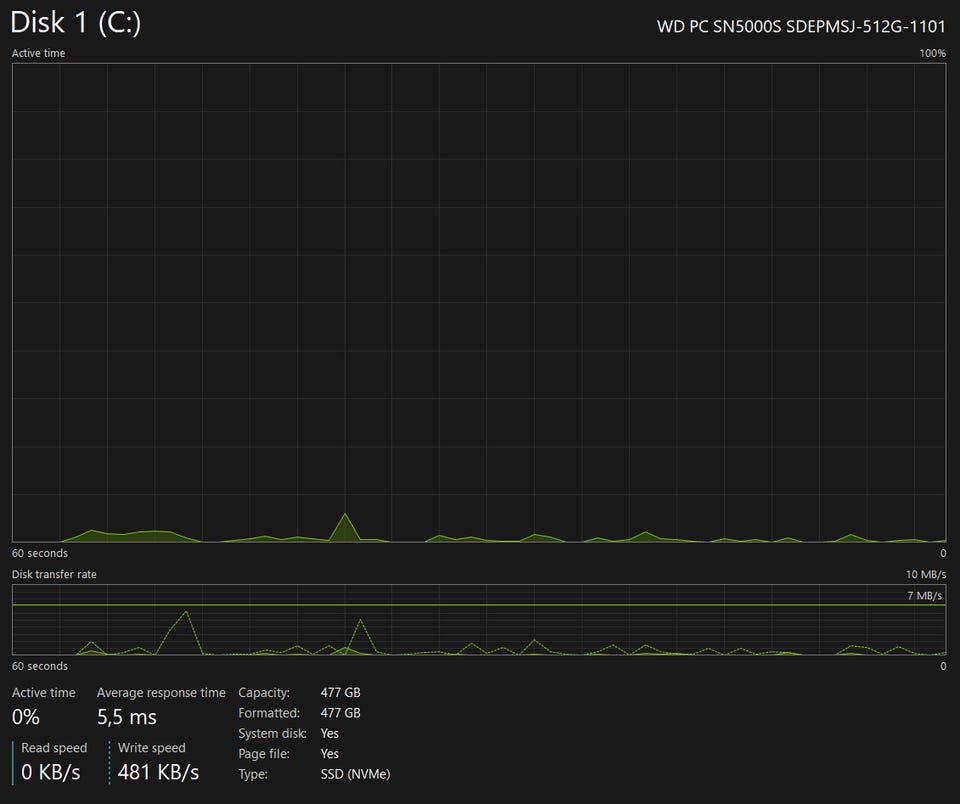
Task: Click the Active time graph label
Action: point(39,53)
